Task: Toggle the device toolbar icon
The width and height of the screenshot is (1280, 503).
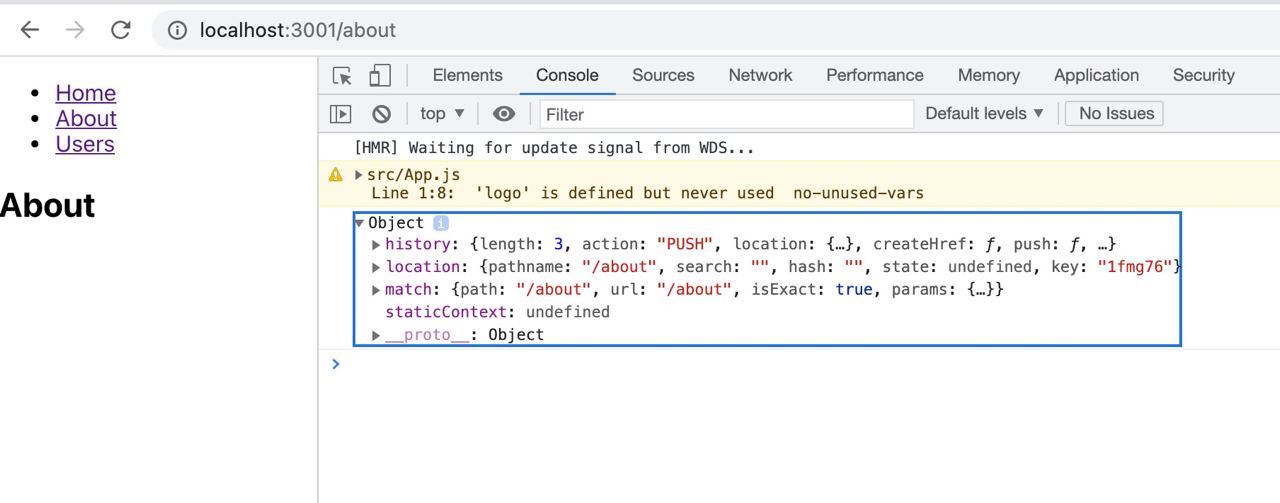Action: (379, 76)
